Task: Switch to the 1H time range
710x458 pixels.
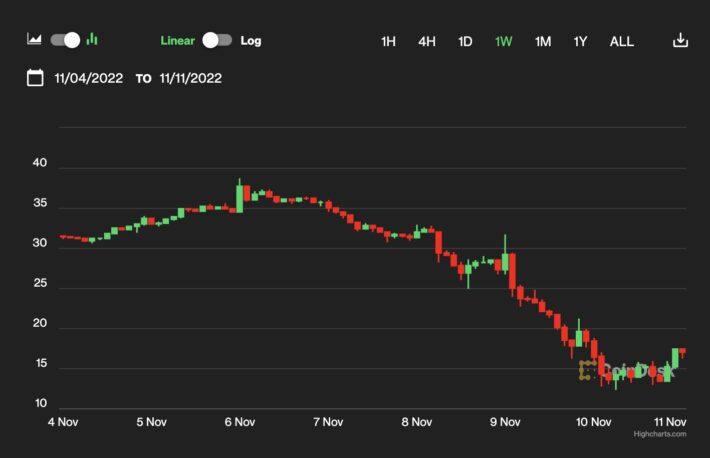Action: click(x=389, y=42)
